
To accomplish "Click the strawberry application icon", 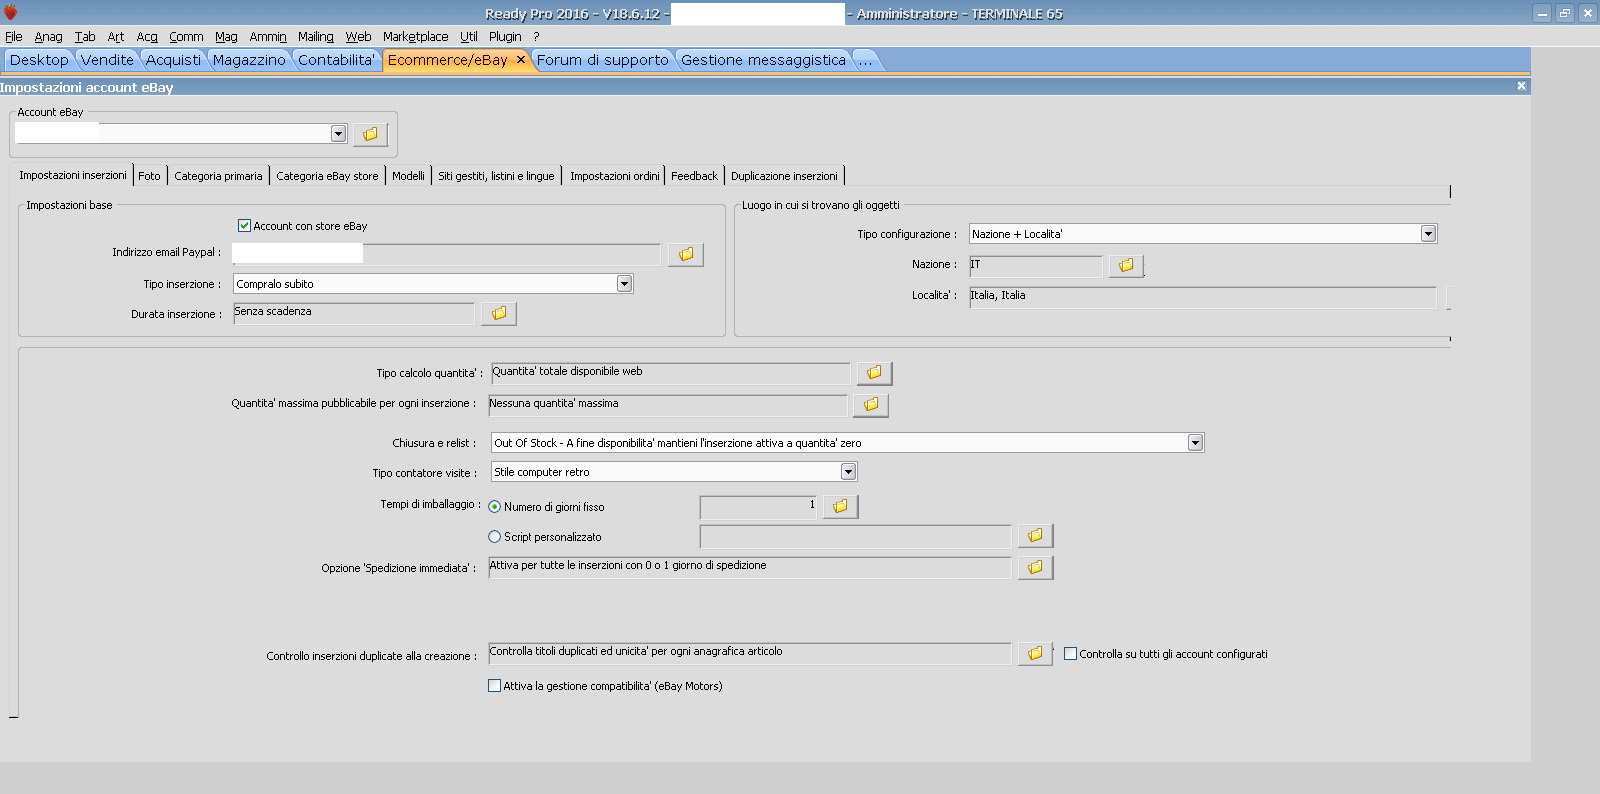I will (x=11, y=13).
